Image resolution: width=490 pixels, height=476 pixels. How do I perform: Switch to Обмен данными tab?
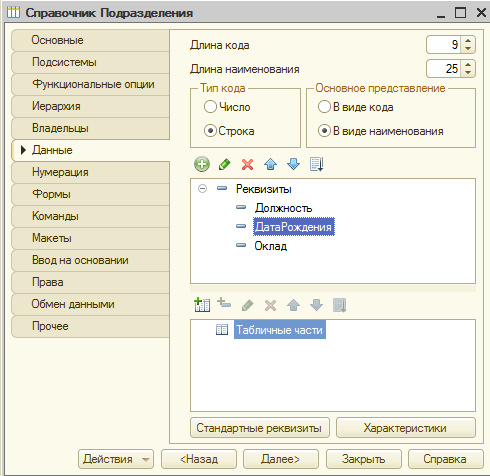coord(90,304)
